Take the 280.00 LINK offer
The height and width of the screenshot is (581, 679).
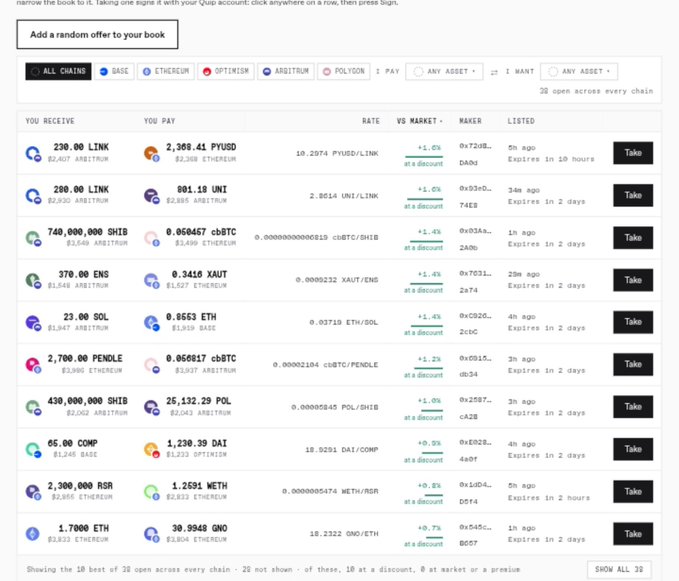[x=633, y=195]
